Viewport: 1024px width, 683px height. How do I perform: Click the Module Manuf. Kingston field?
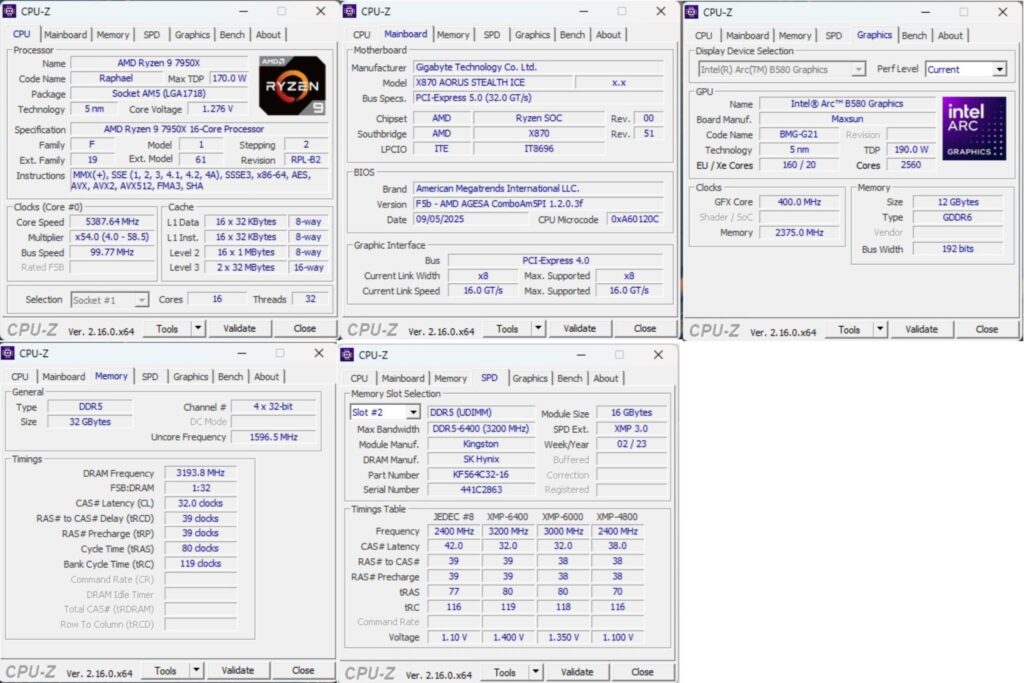481,444
